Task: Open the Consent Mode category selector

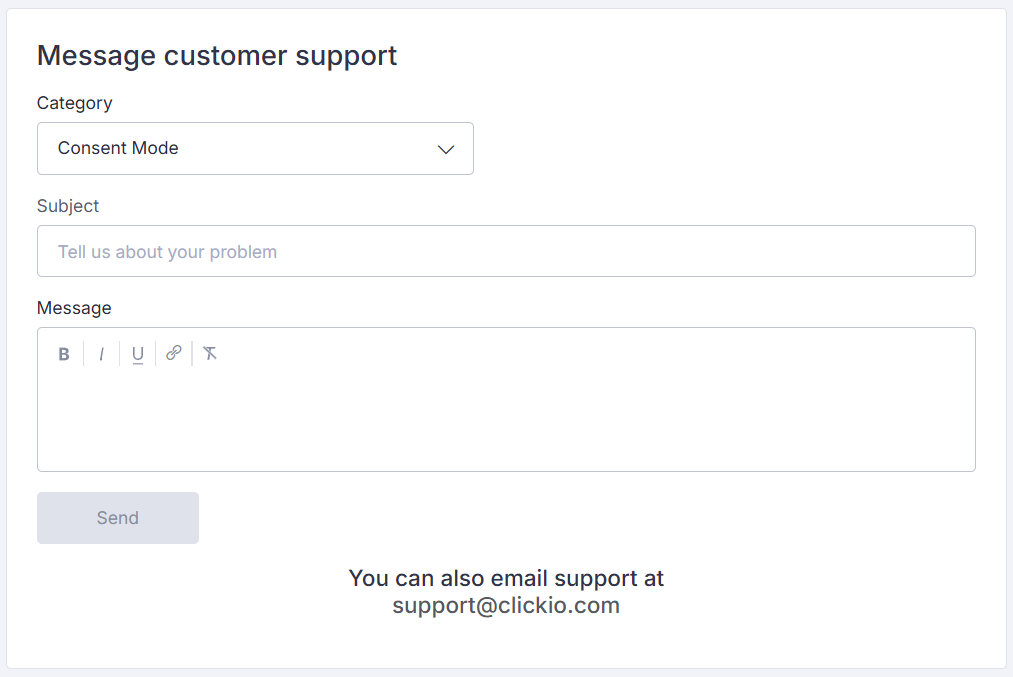Action: tap(255, 149)
